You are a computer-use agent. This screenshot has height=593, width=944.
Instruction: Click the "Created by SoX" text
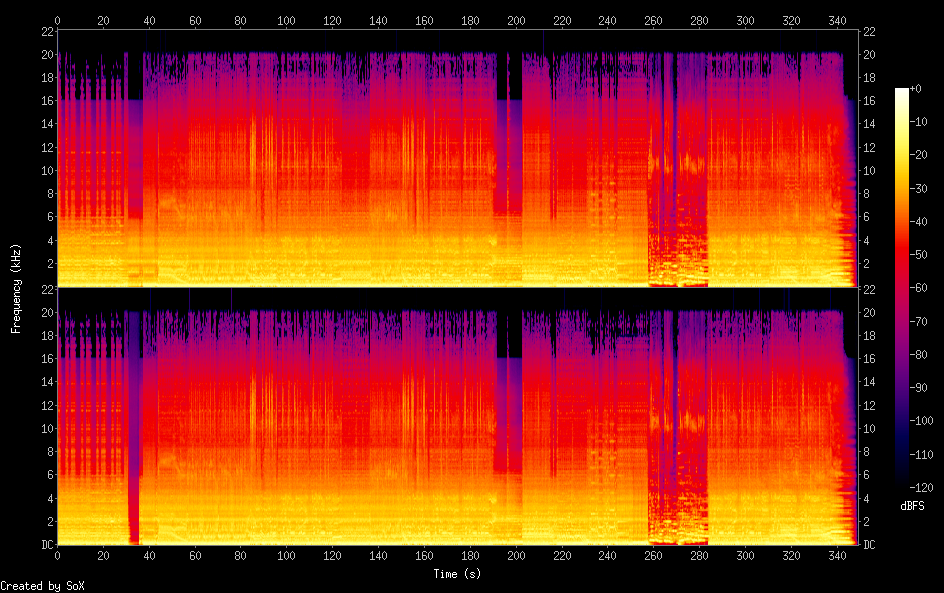point(42,585)
